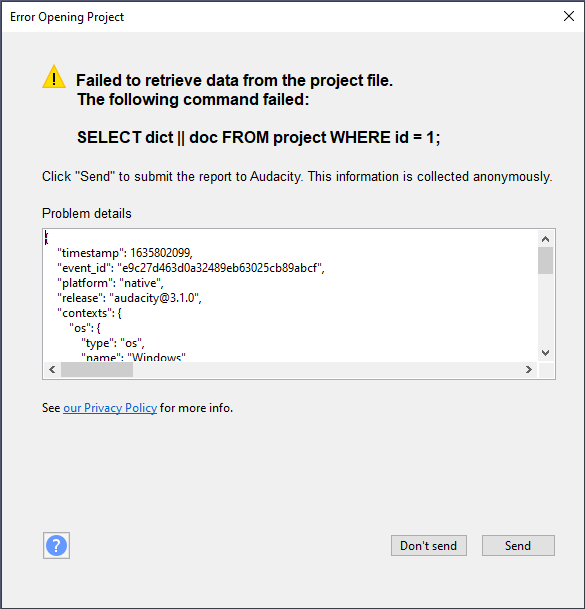Click the down arrow of the details scrollbar

(x=545, y=353)
